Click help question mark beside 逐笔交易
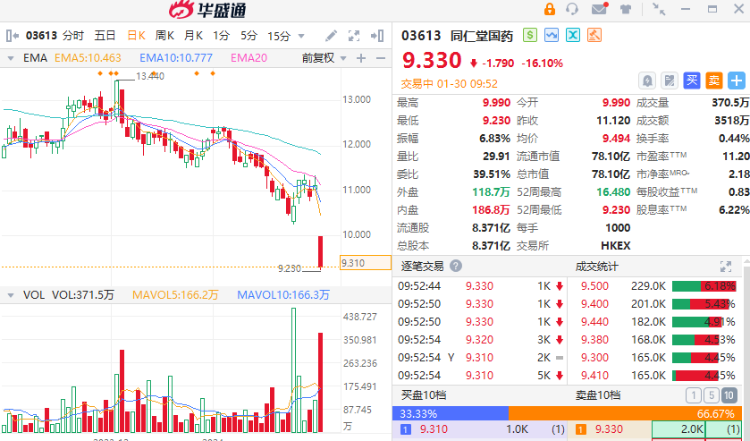The image size is (750, 441). point(456,266)
